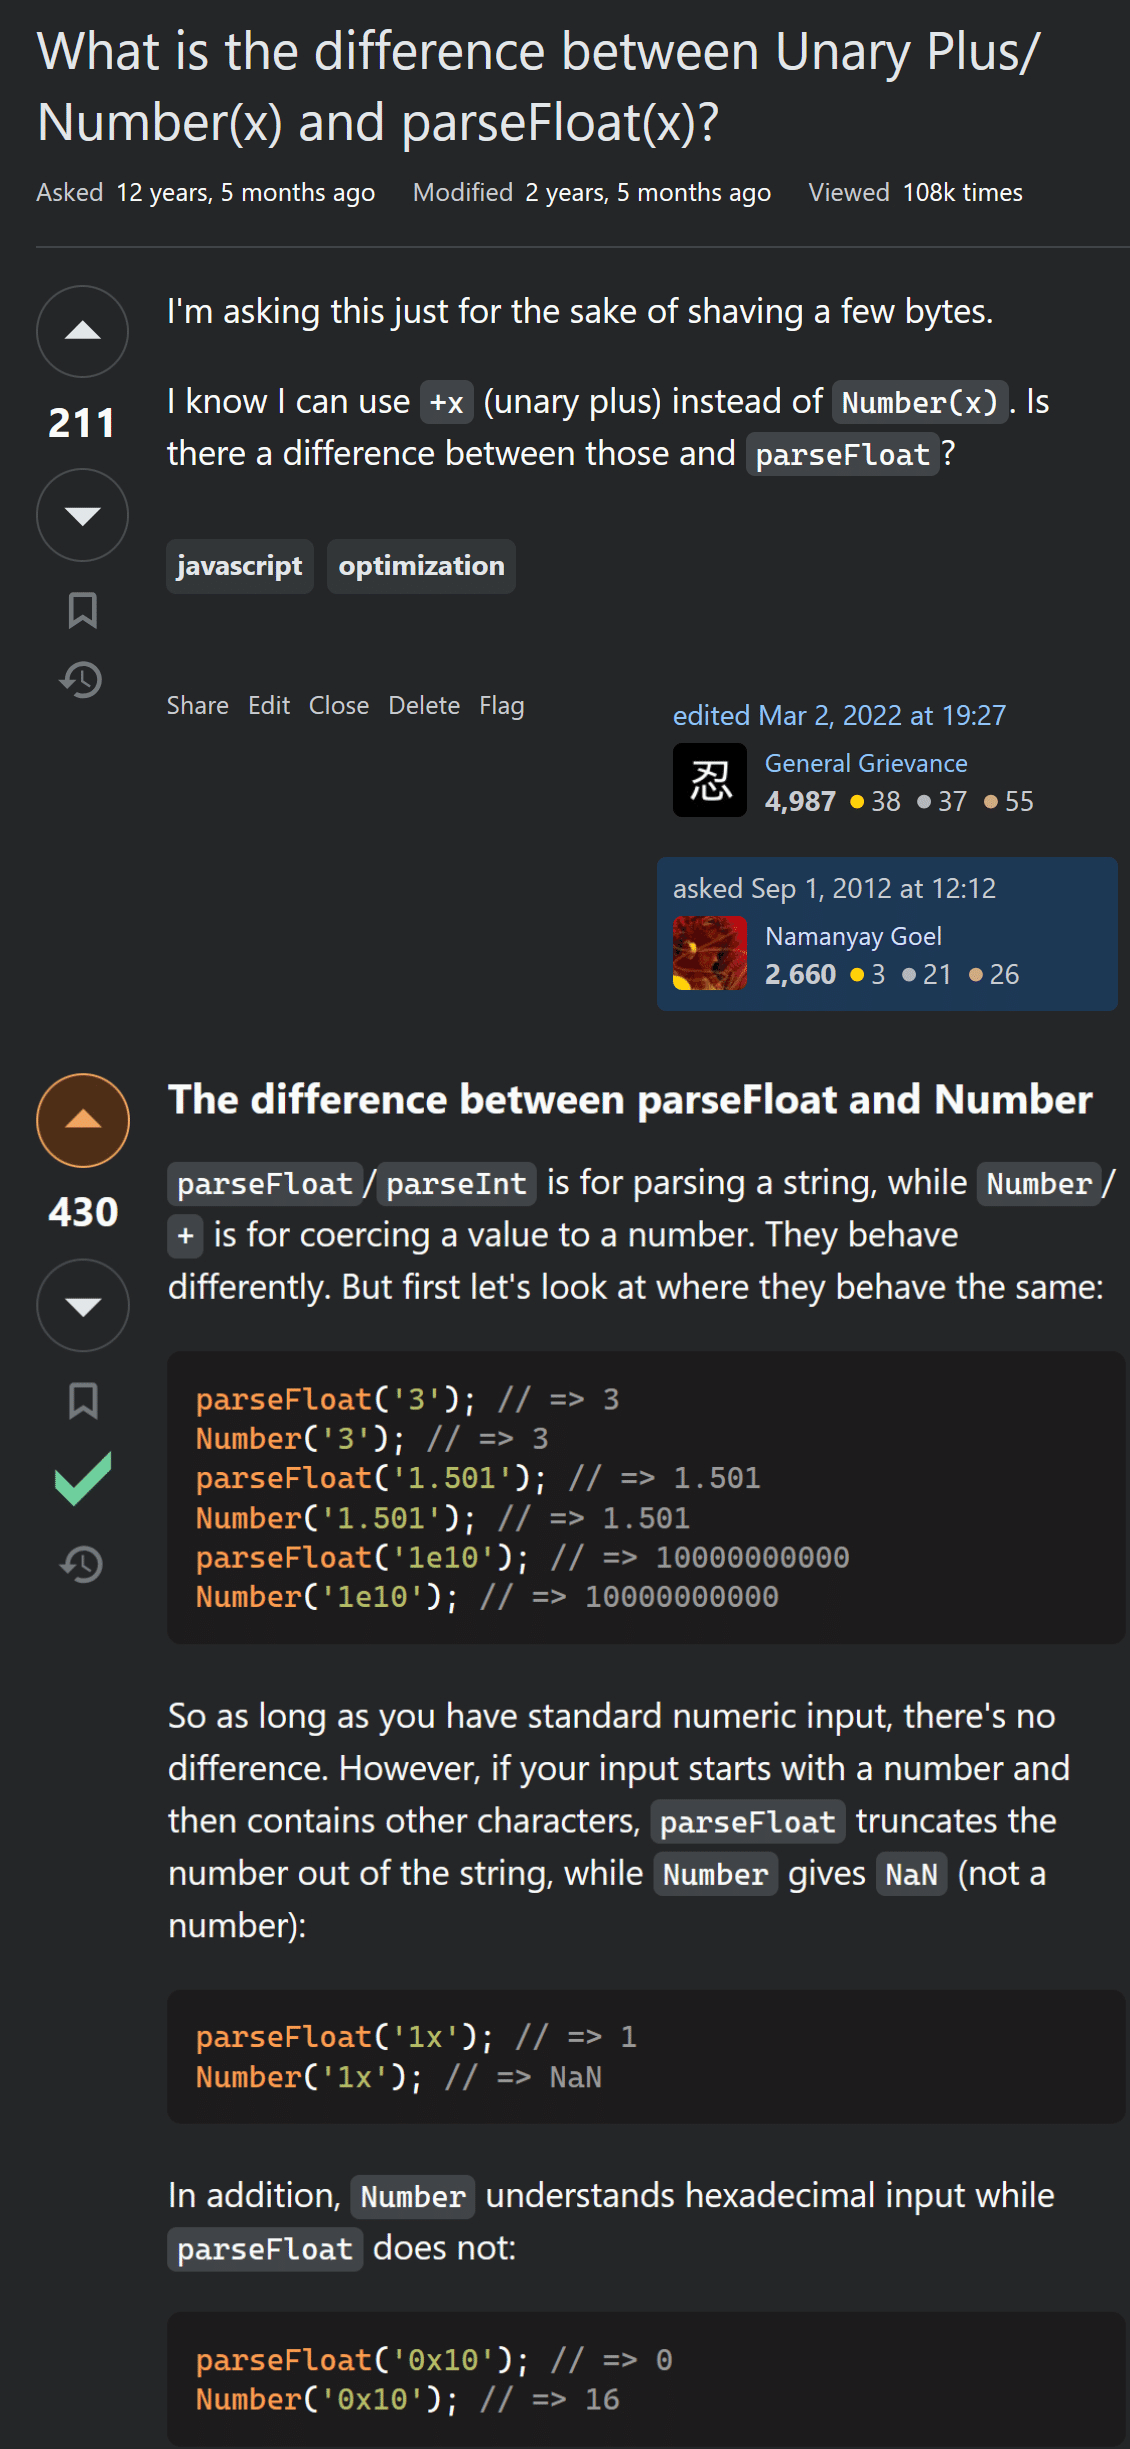
Task: Downvote the question with 211 votes
Action: coord(82,515)
